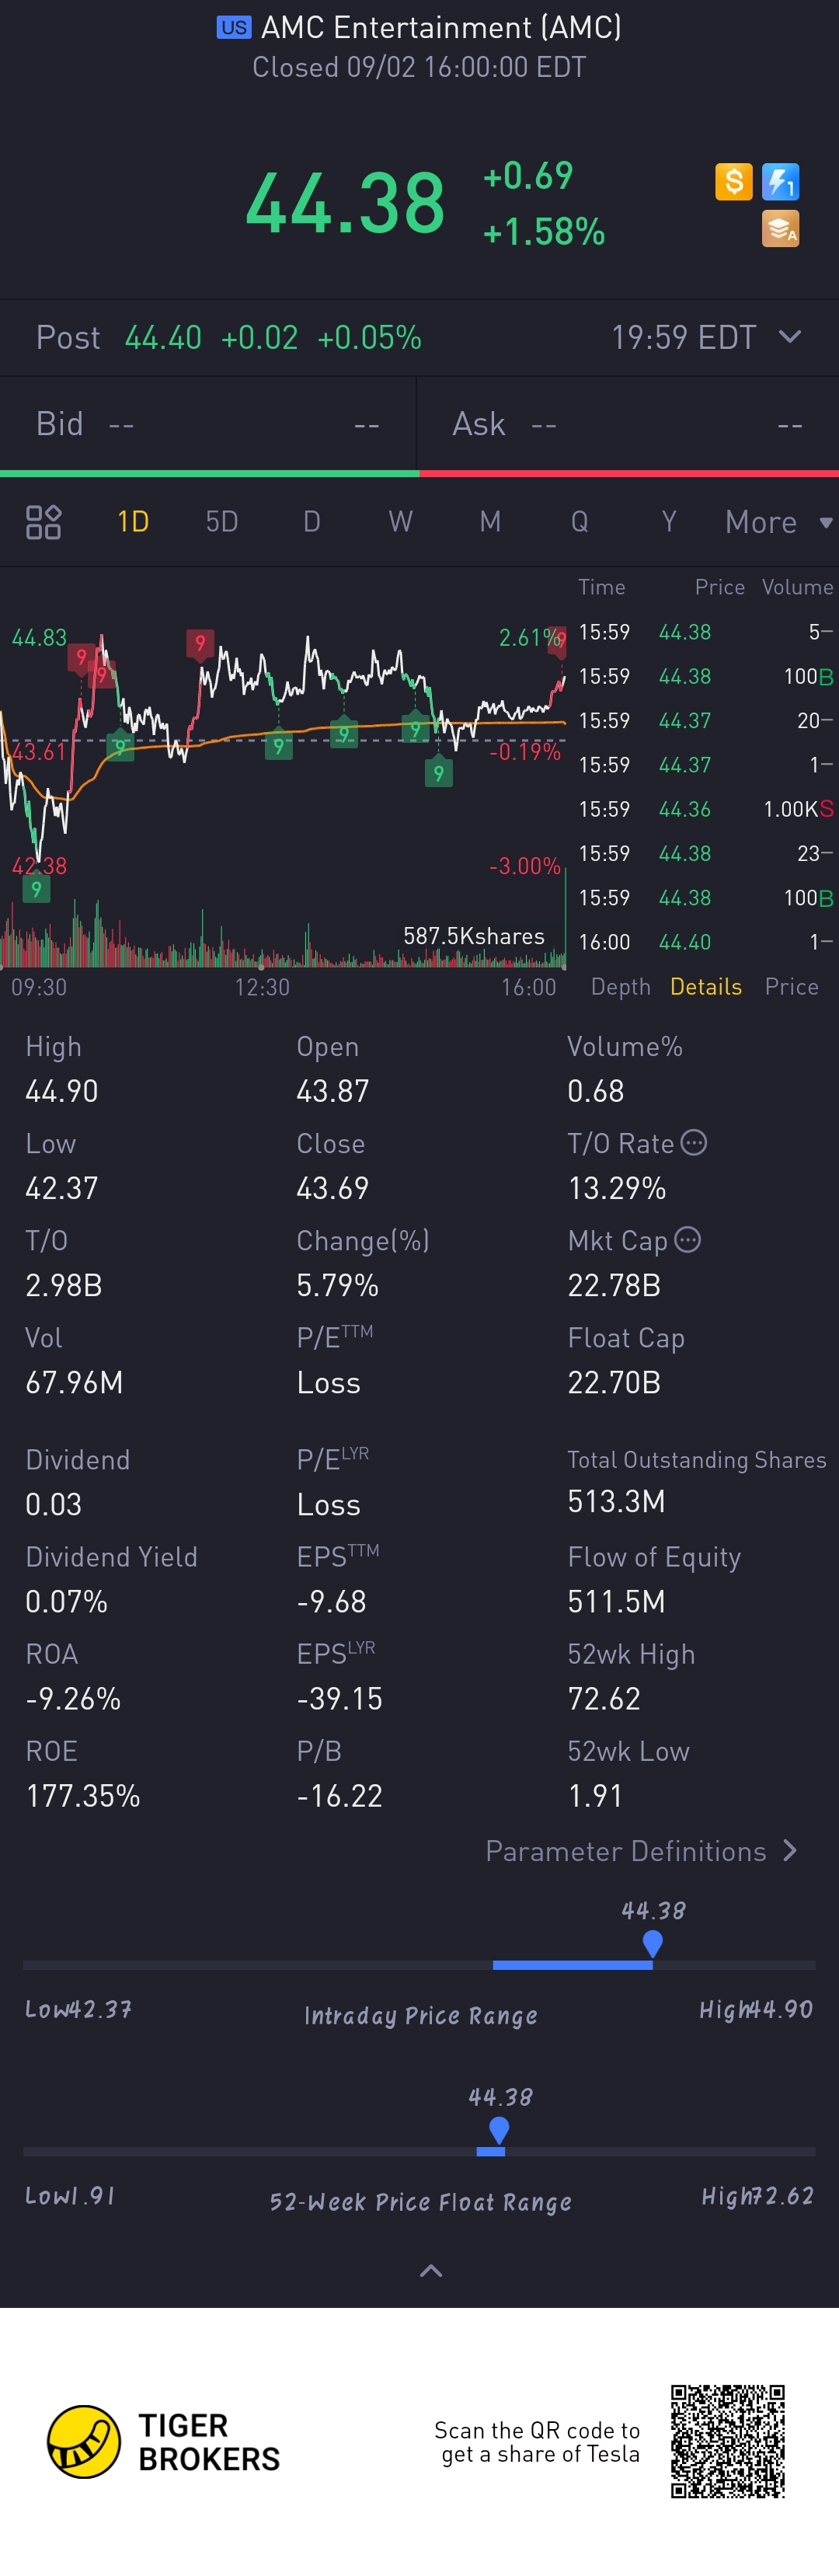Tap the Dividend Yield value 0.07%
This screenshot has height=2576, width=839.
coord(66,1601)
